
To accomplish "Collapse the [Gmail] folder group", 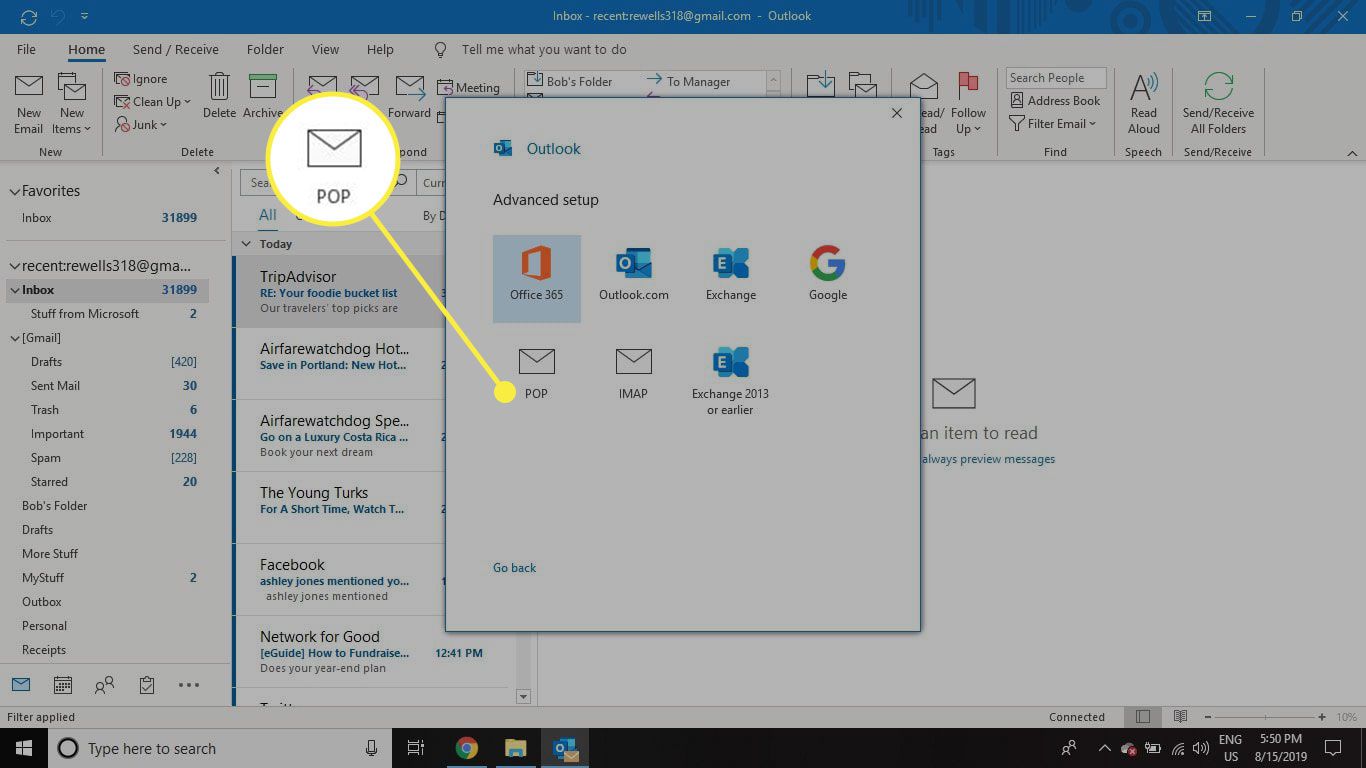I will pos(15,338).
